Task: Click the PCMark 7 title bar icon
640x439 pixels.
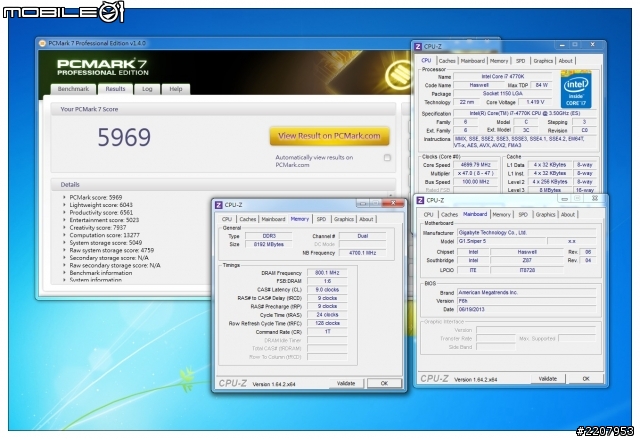Action: [42, 43]
